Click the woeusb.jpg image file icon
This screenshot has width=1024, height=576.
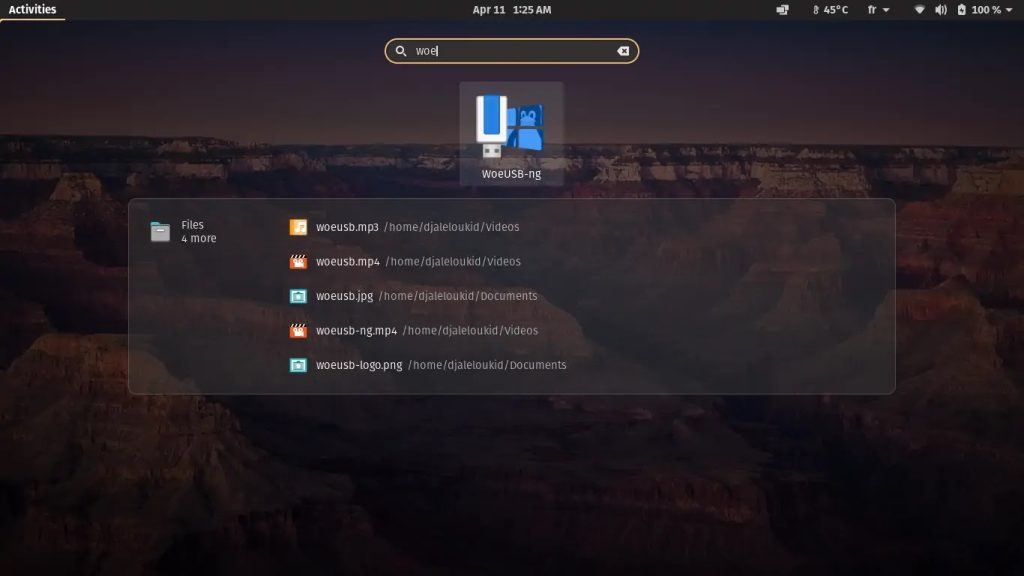[x=298, y=296]
